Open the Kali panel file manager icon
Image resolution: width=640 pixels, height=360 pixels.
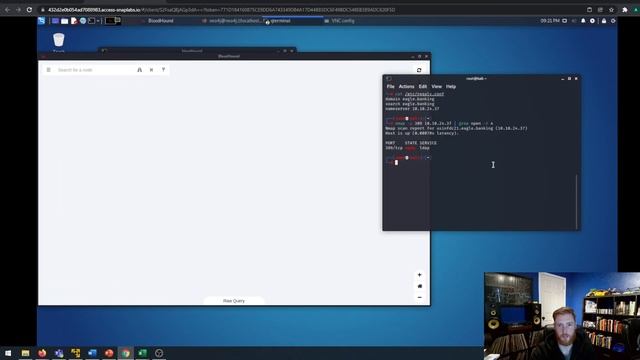pyautogui.click(x=64, y=21)
